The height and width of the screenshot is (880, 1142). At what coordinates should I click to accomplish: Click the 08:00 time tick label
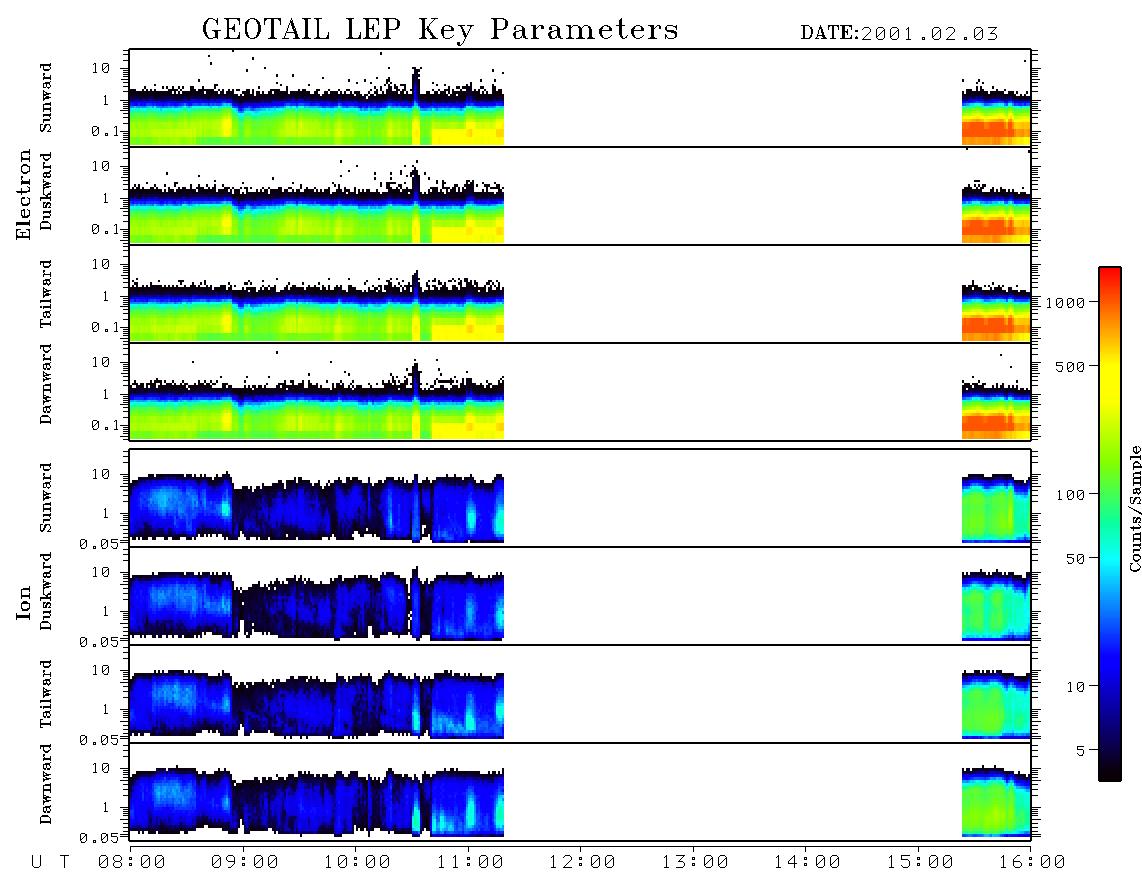coord(132,862)
